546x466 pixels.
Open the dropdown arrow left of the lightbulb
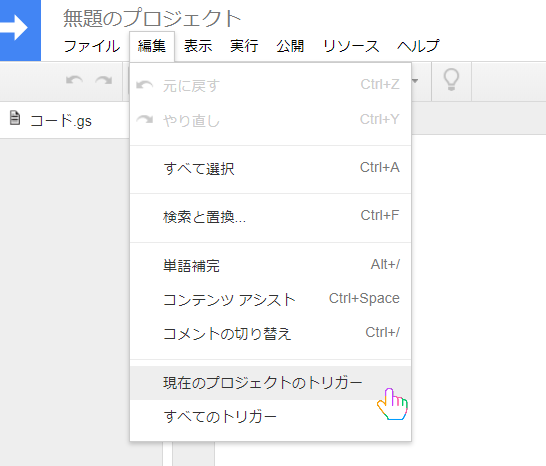coord(415,81)
